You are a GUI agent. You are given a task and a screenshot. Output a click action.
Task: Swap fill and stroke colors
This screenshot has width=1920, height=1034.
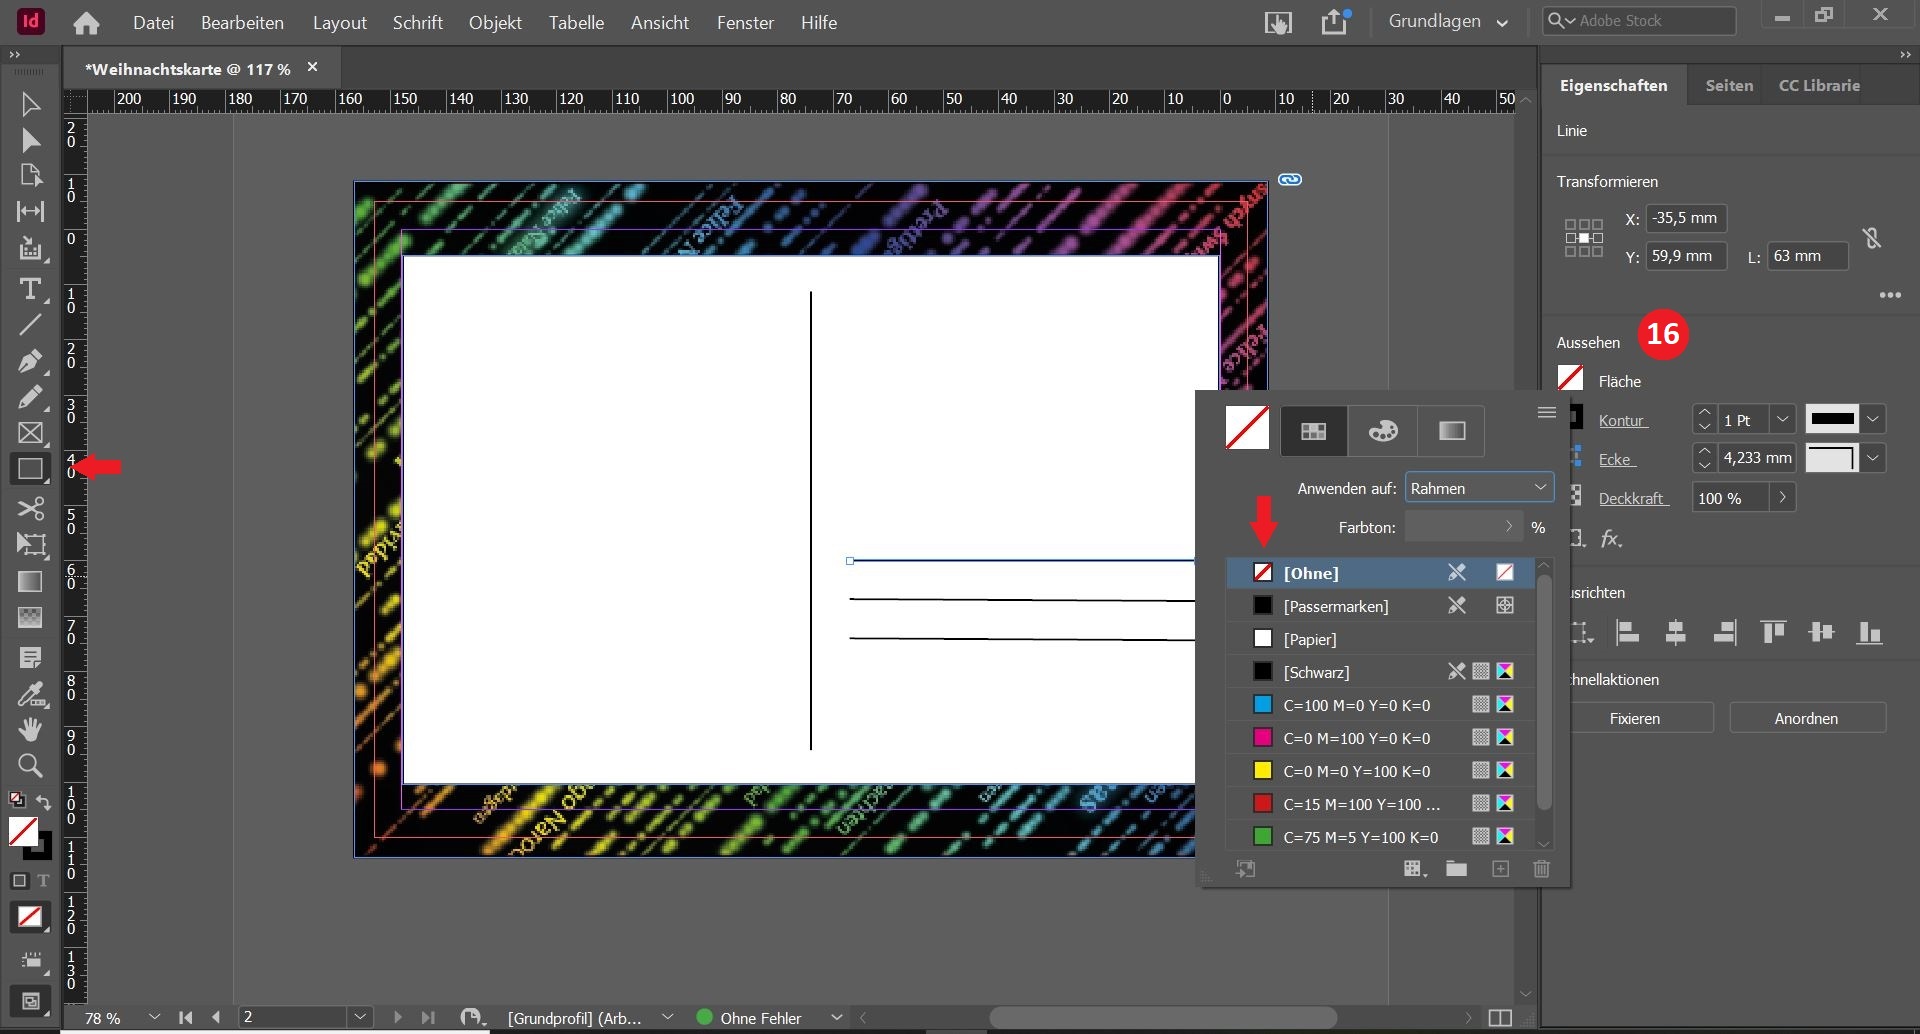click(x=44, y=802)
